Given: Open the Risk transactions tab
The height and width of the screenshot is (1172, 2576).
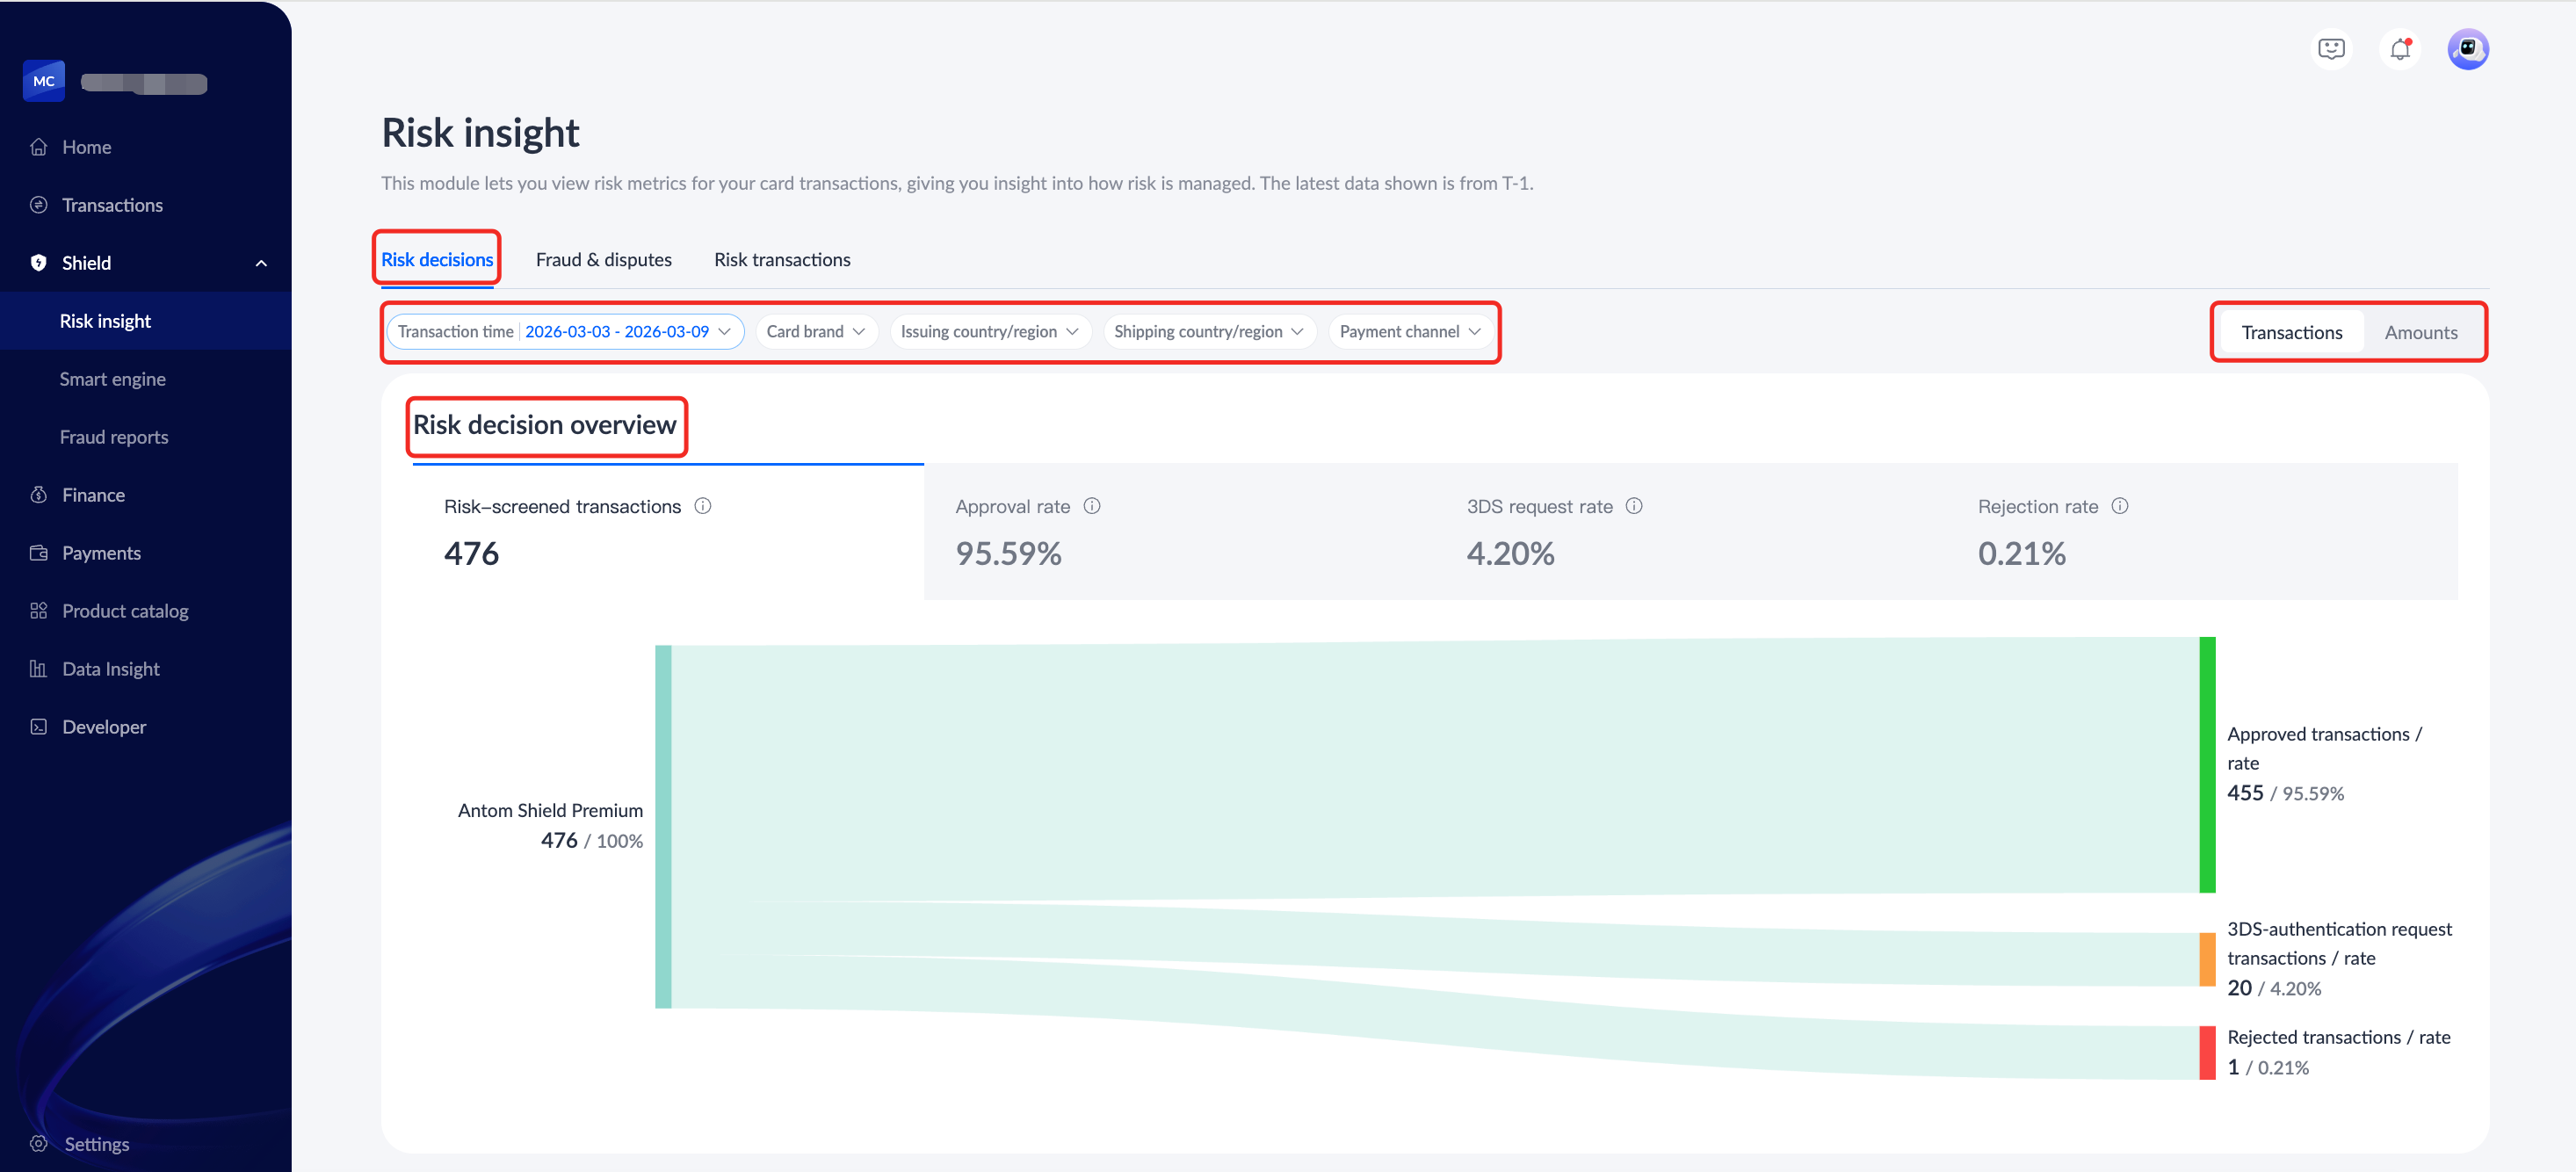Looking at the screenshot, I should click(782, 260).
